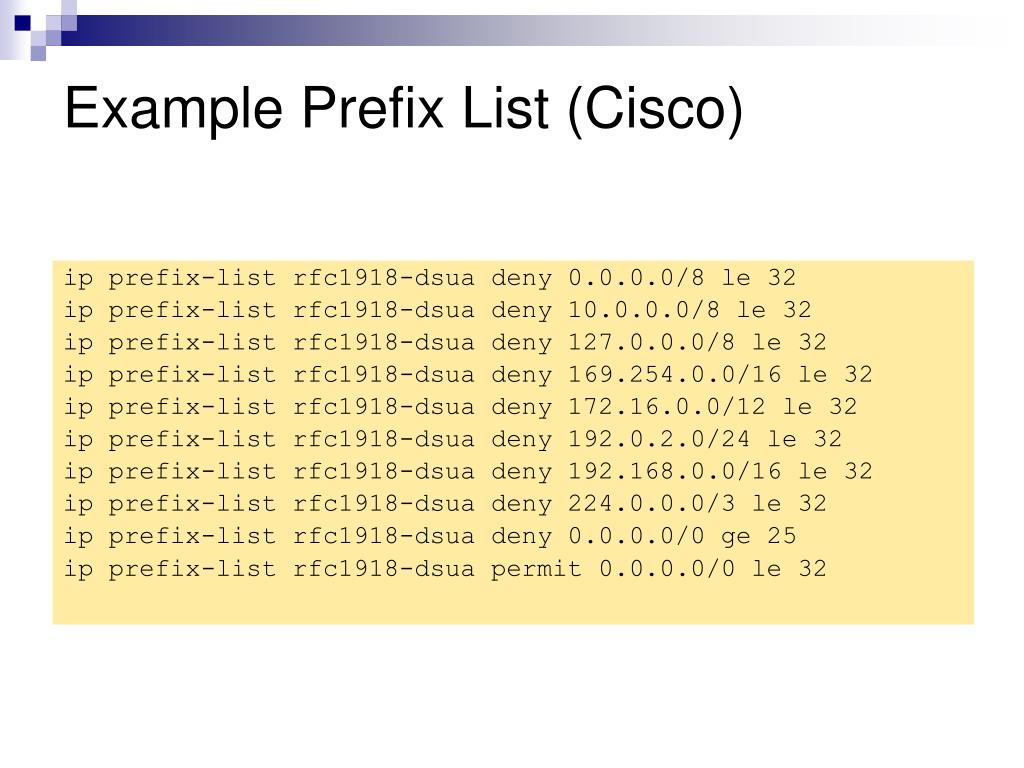Click the text ge 25
Image resolution: width=1024 pixels, height=768 pixels.
tap(758, 537)
